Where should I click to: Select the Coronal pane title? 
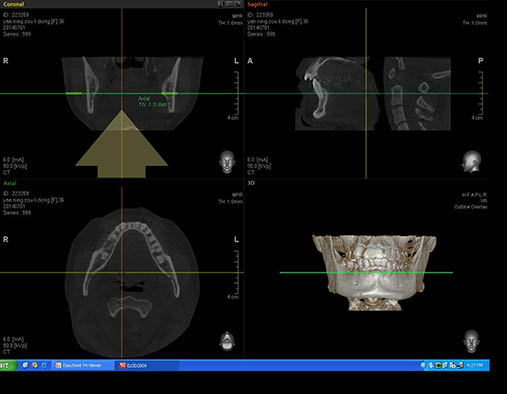tap(14, 4)
